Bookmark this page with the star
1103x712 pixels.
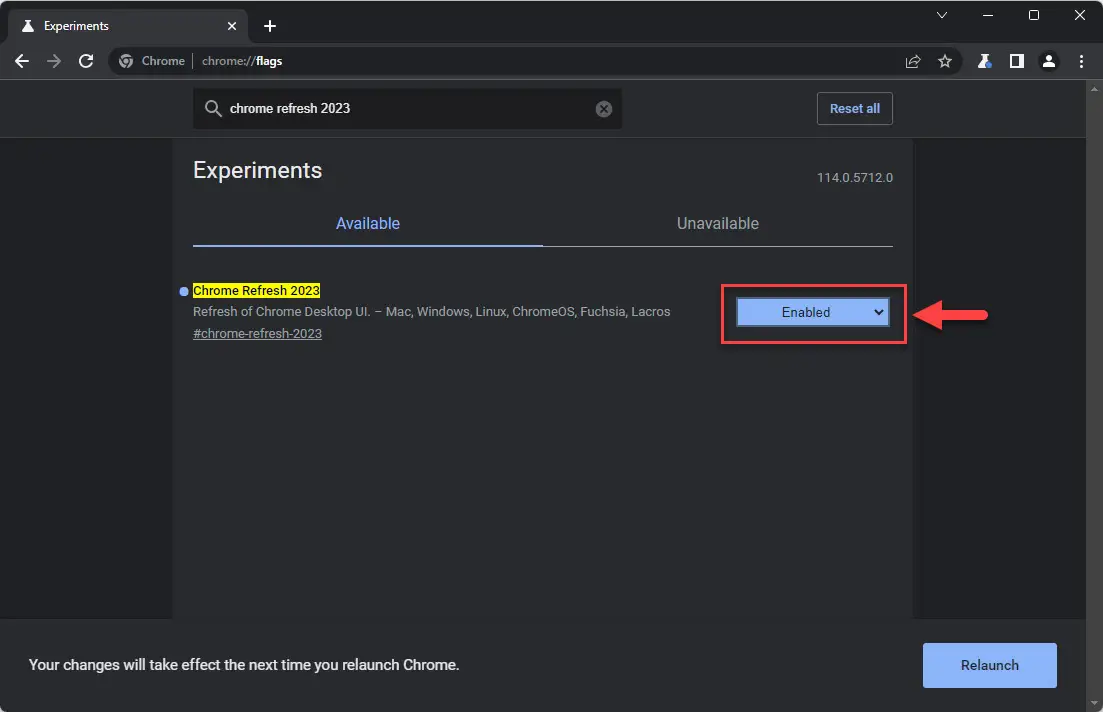click(x=945, y=61)
